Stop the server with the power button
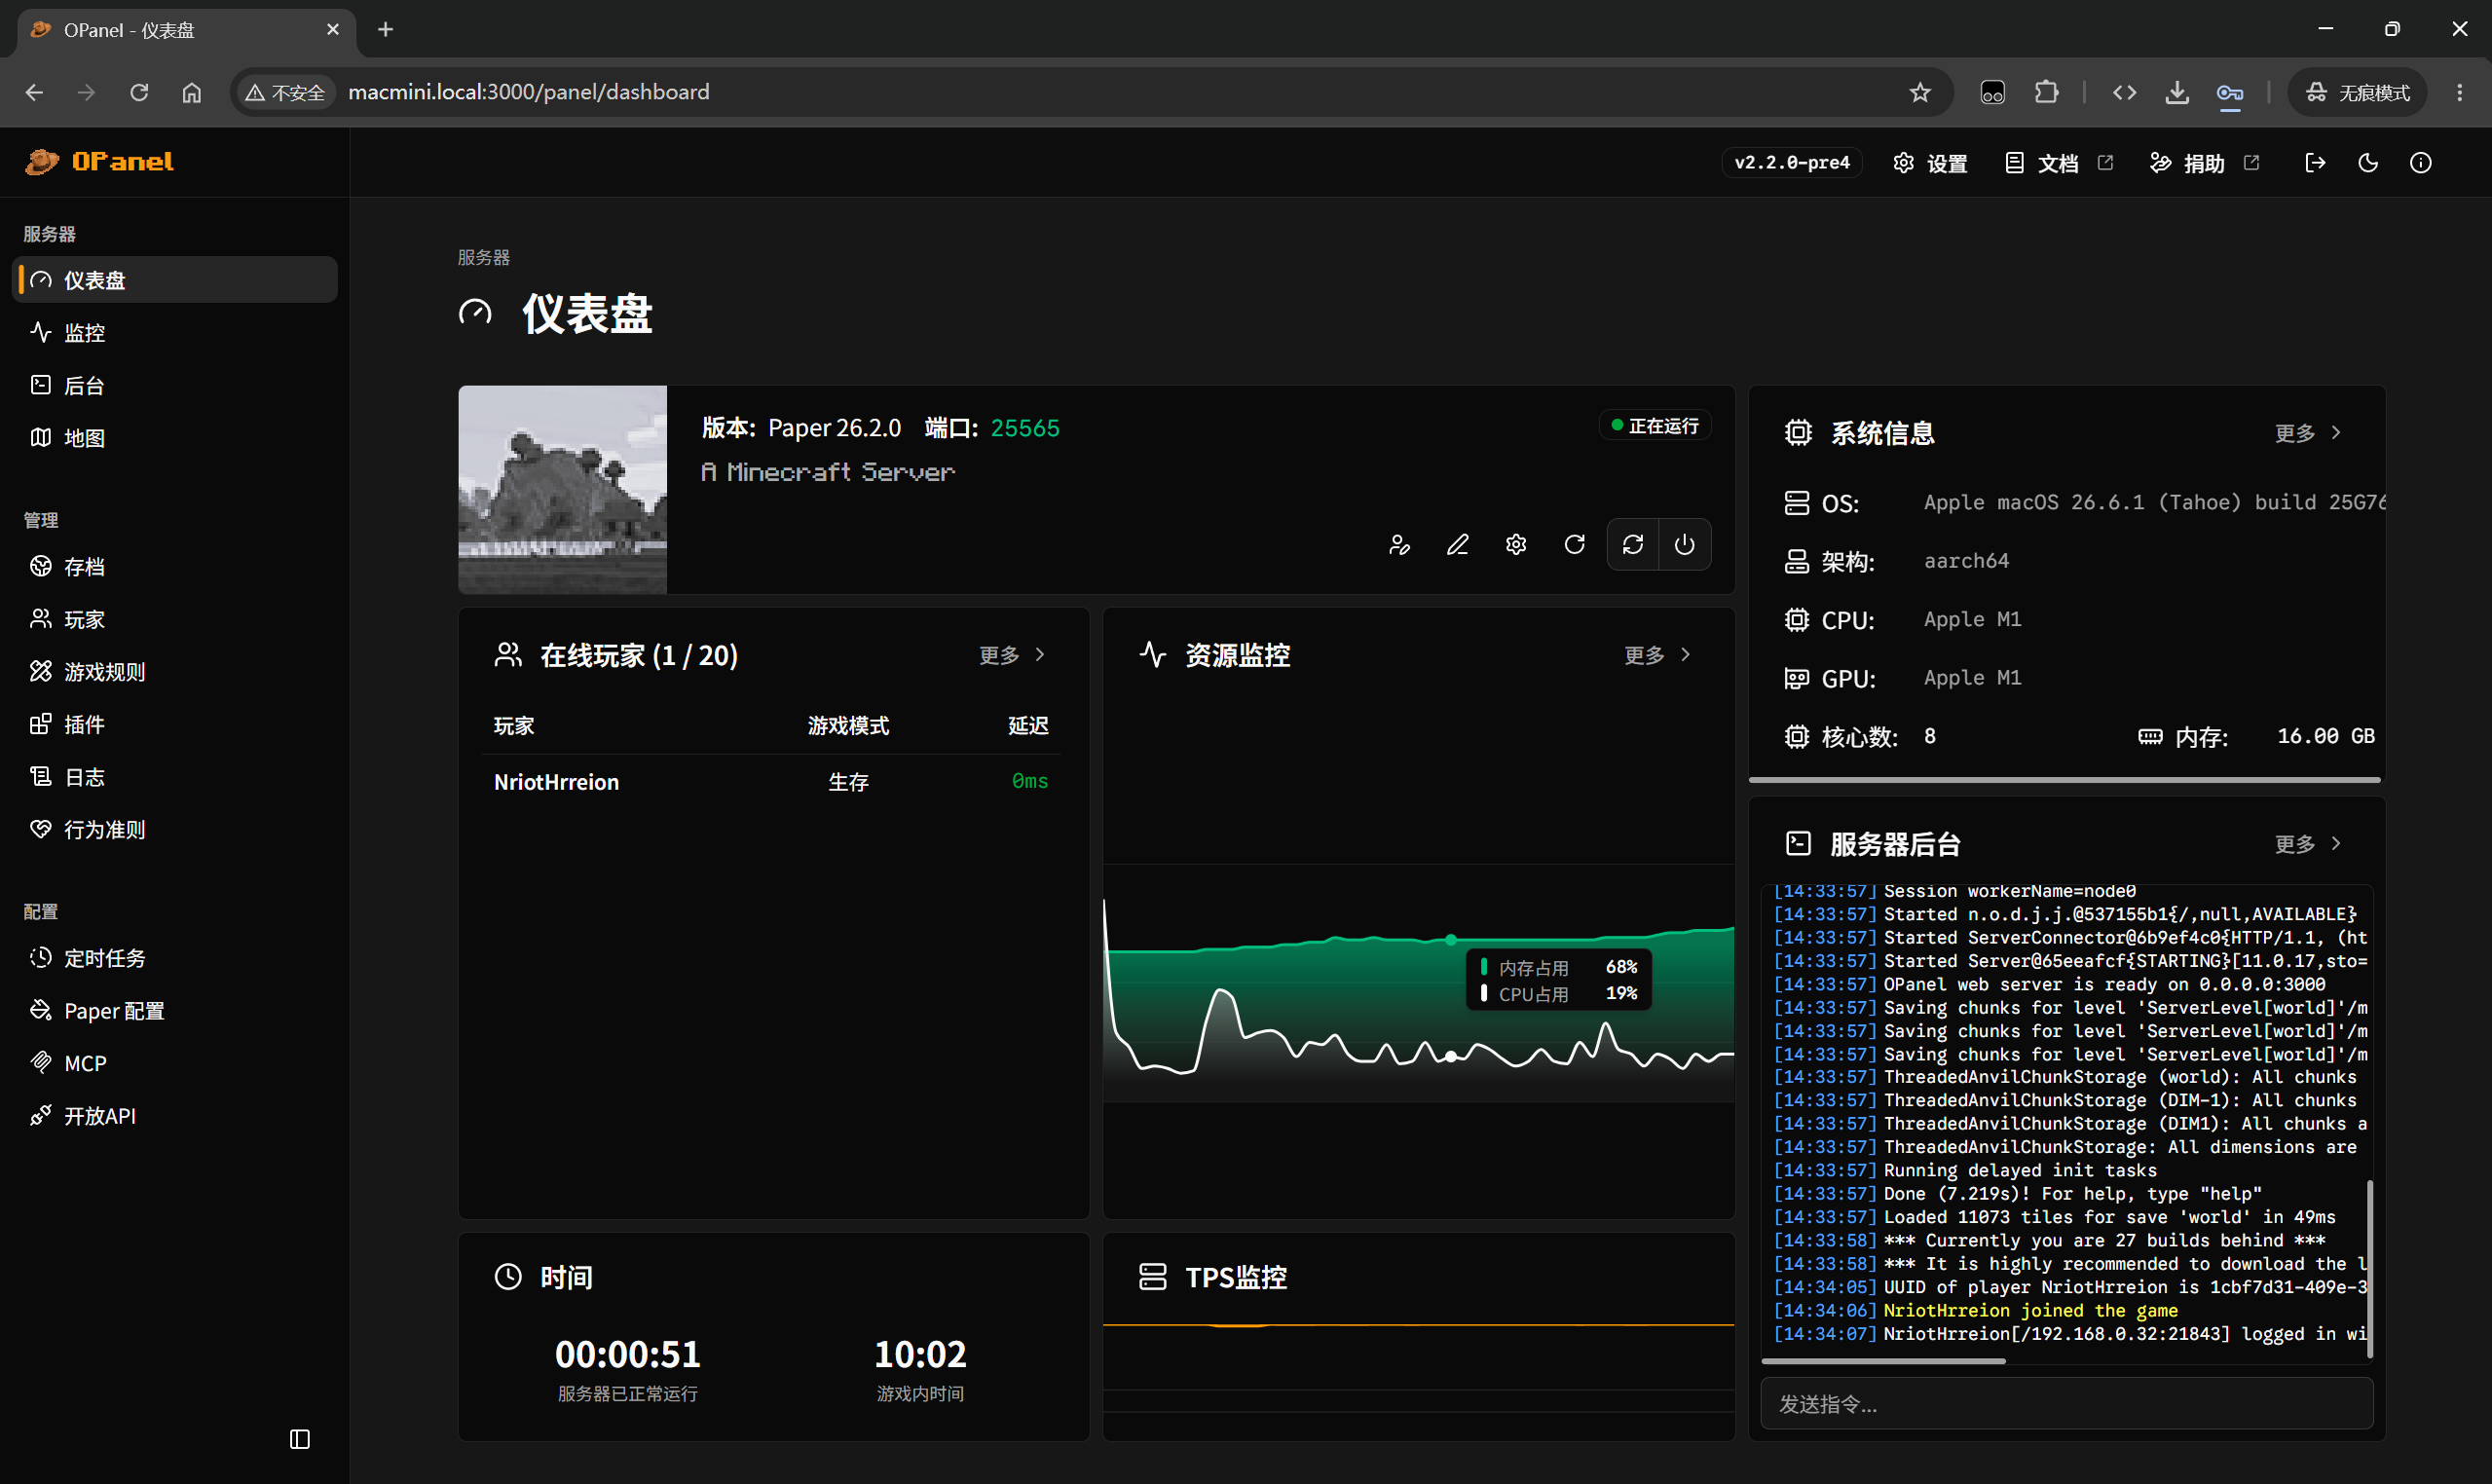The width and height of the screenshot is (2492, 1484). (x=1685, y=545)
